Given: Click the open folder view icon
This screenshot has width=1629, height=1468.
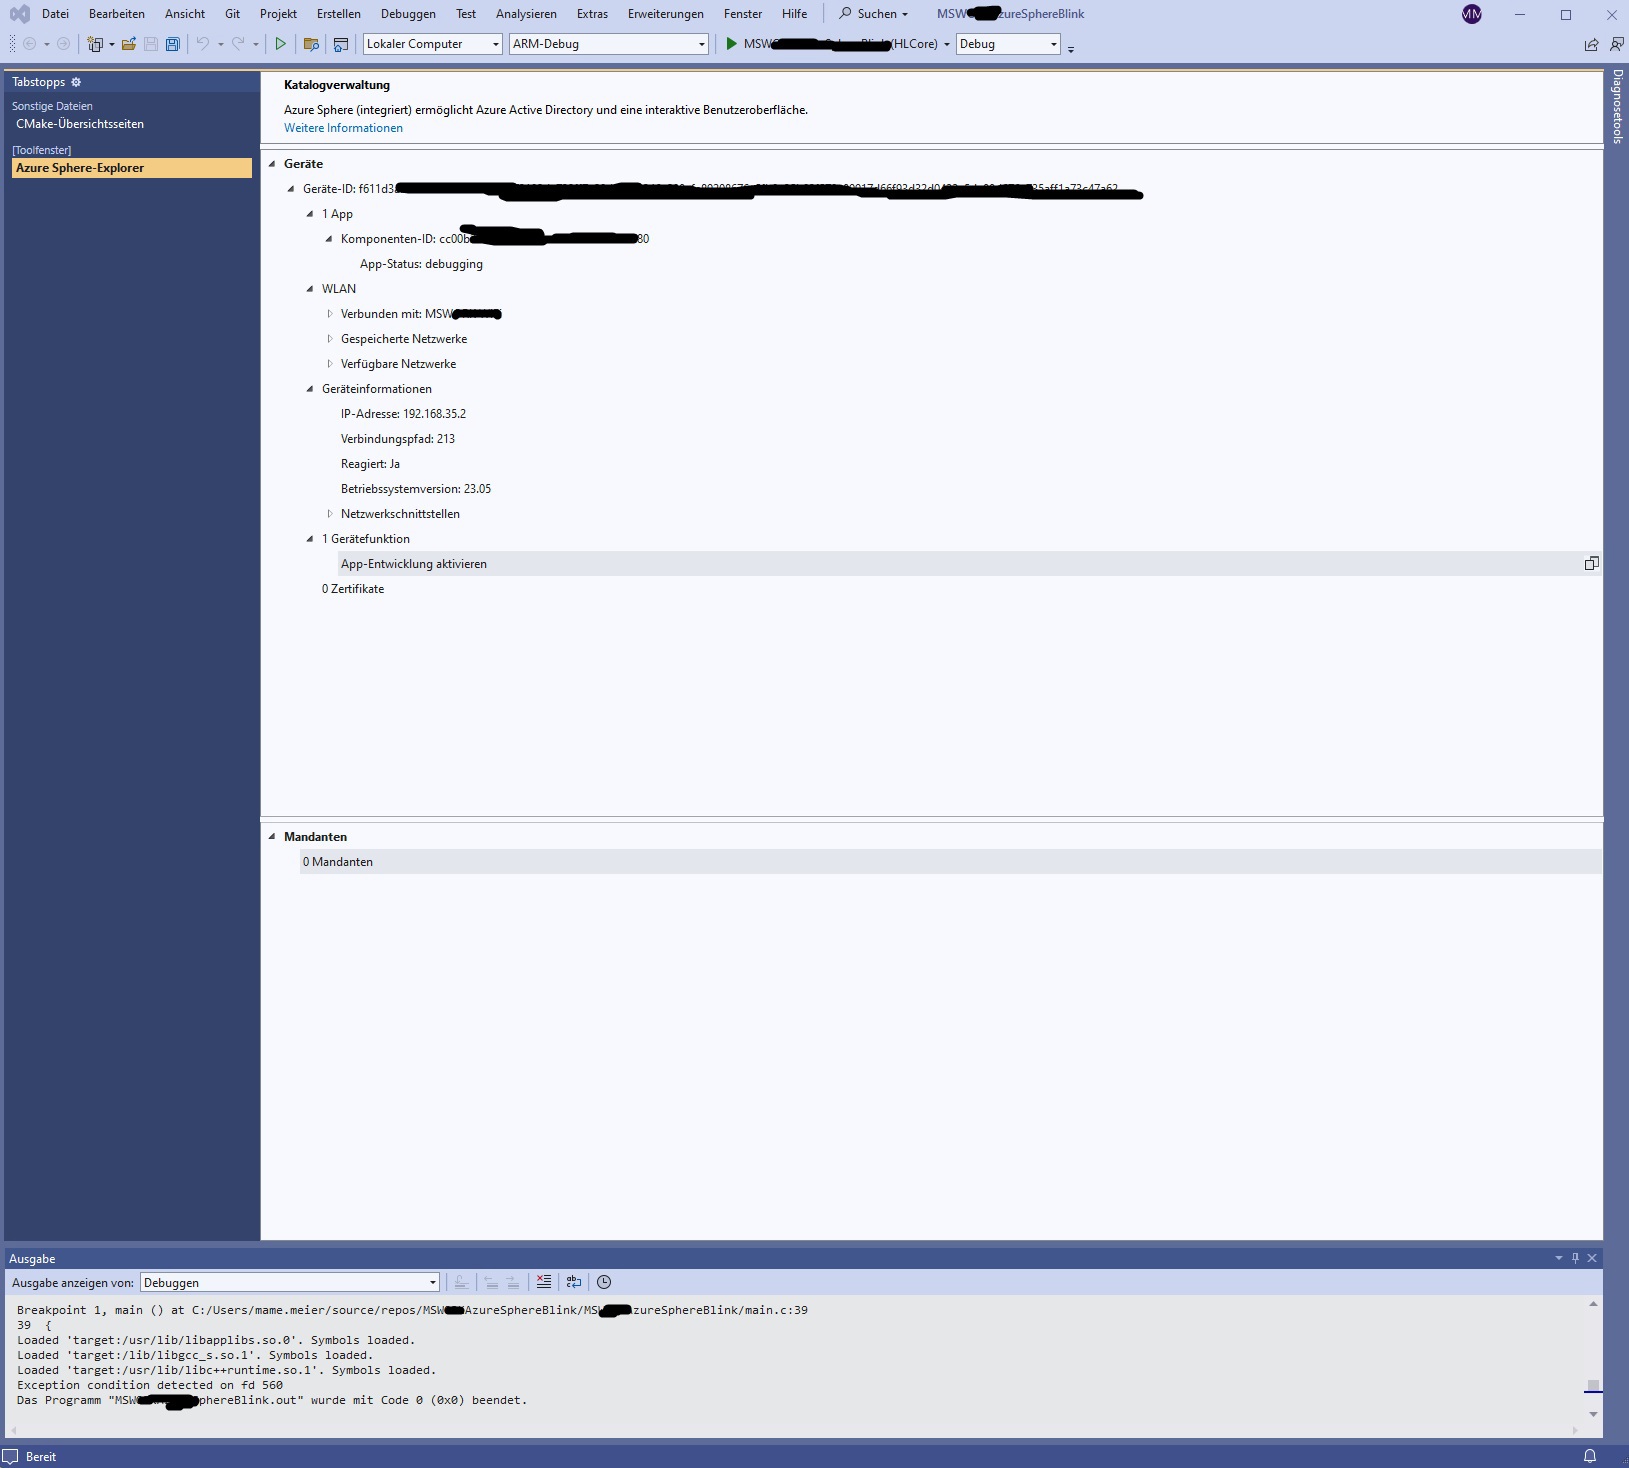Looking at the screenshot, I should click(311, 44).
